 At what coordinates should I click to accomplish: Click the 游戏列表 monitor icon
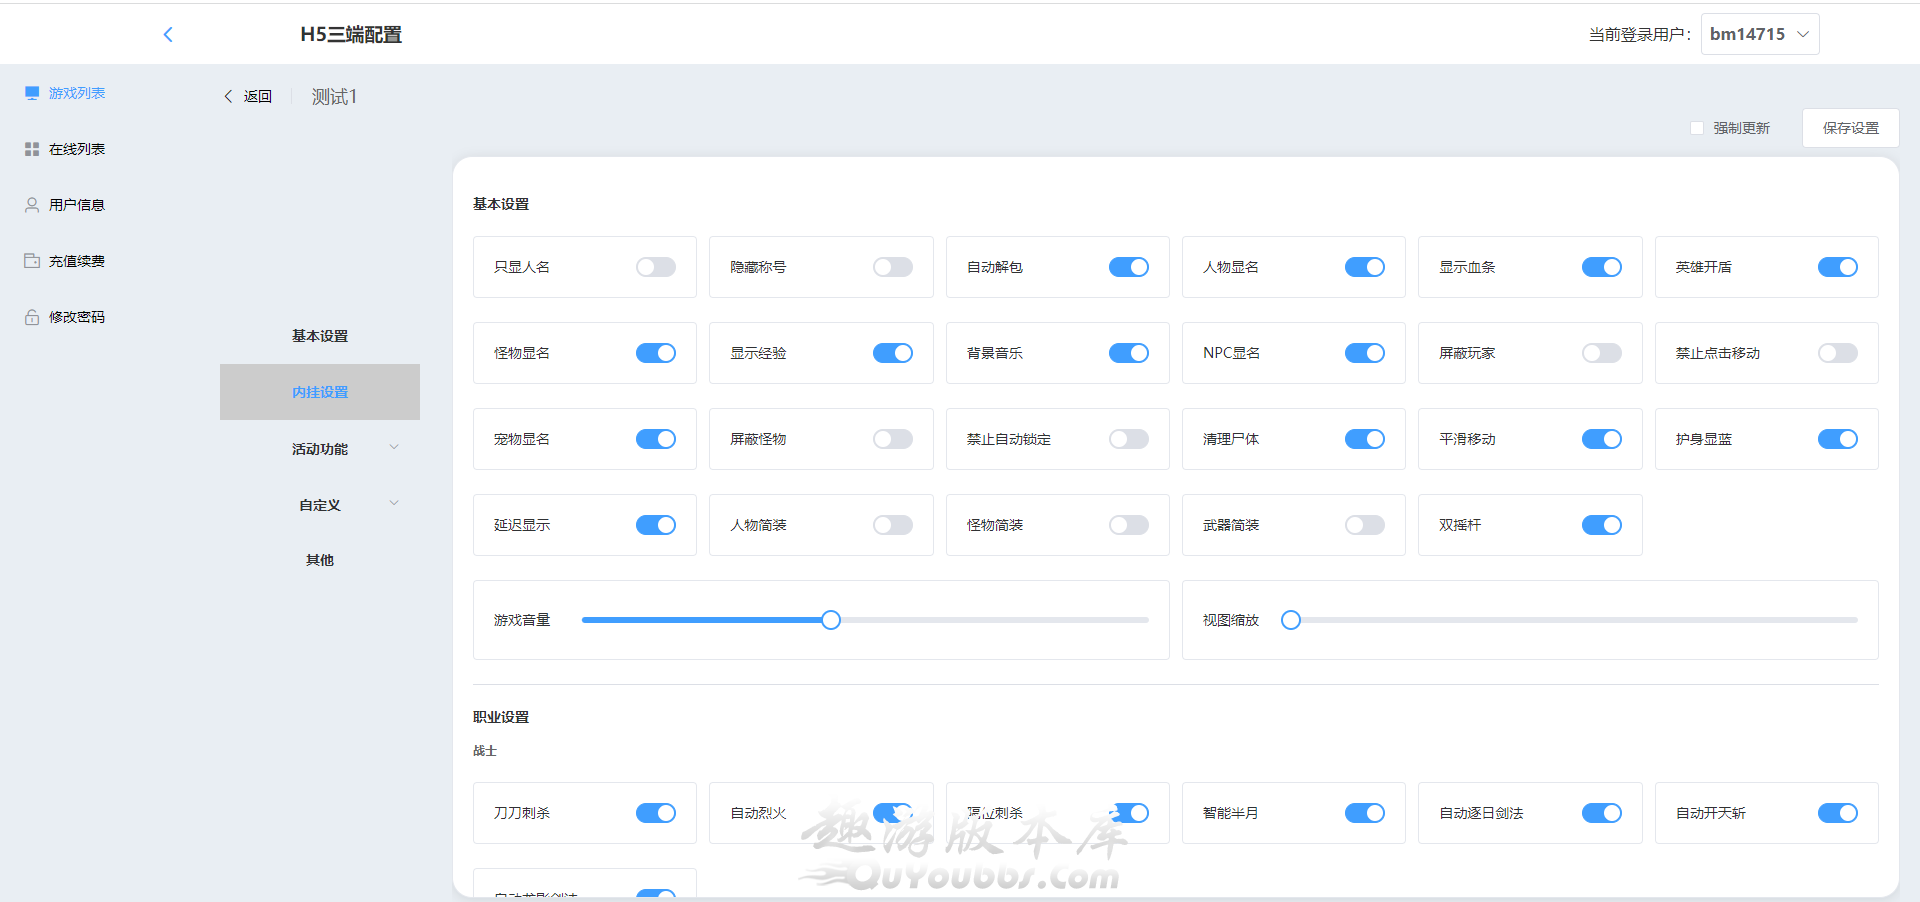[x=32, y=93]
